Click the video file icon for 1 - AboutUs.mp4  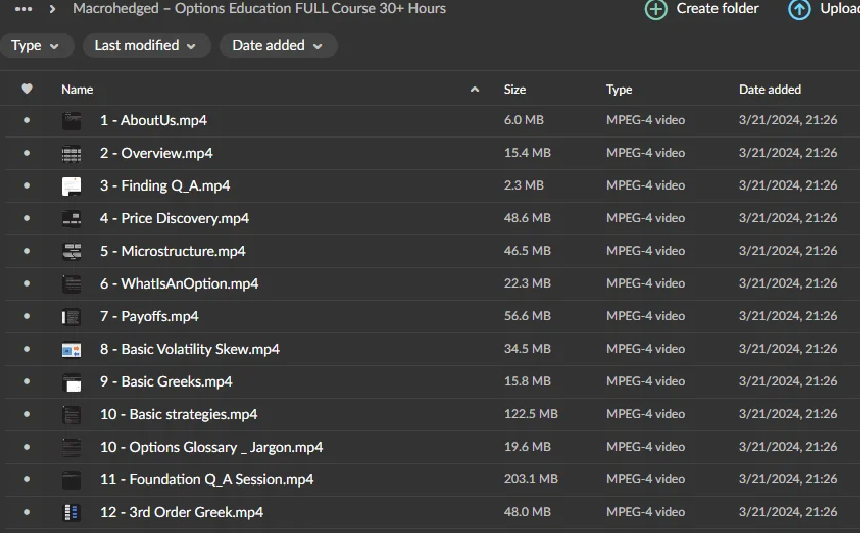pyautogui.click(x=71, y=121)
